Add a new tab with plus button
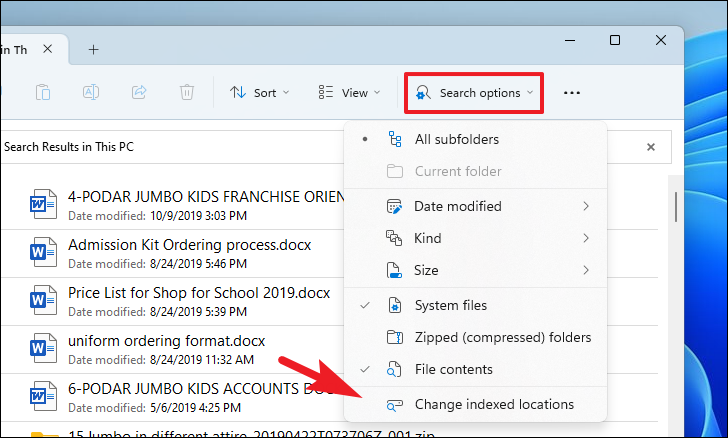Viewport: 728px width, 438px height. pyautogui.click(x=93, y=50)
